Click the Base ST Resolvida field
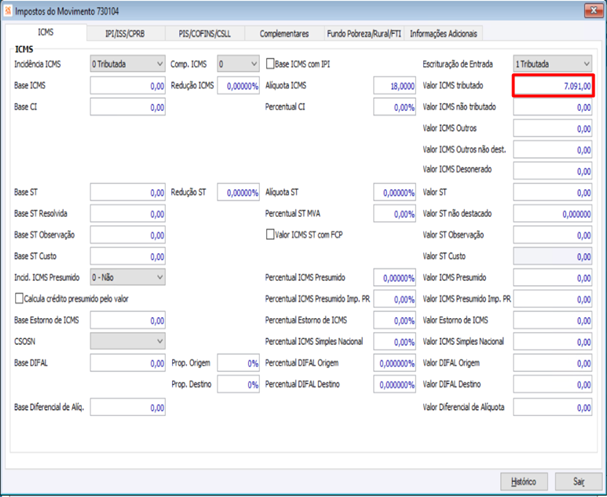607x497 pixels. (128, 213)
